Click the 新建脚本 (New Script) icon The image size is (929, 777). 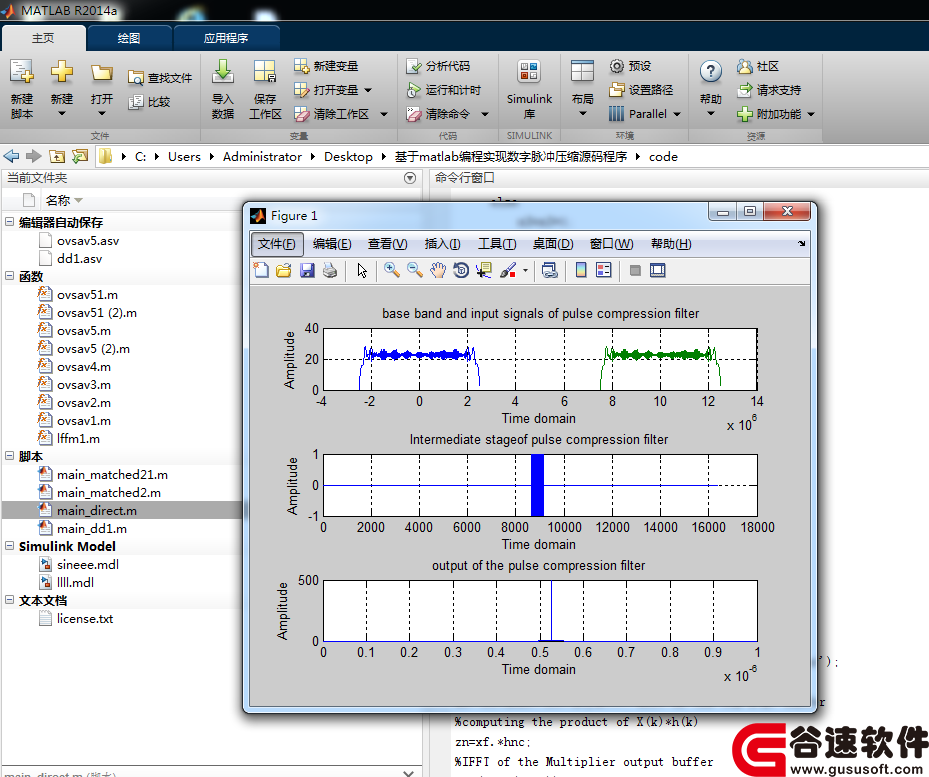pos(22,72)
